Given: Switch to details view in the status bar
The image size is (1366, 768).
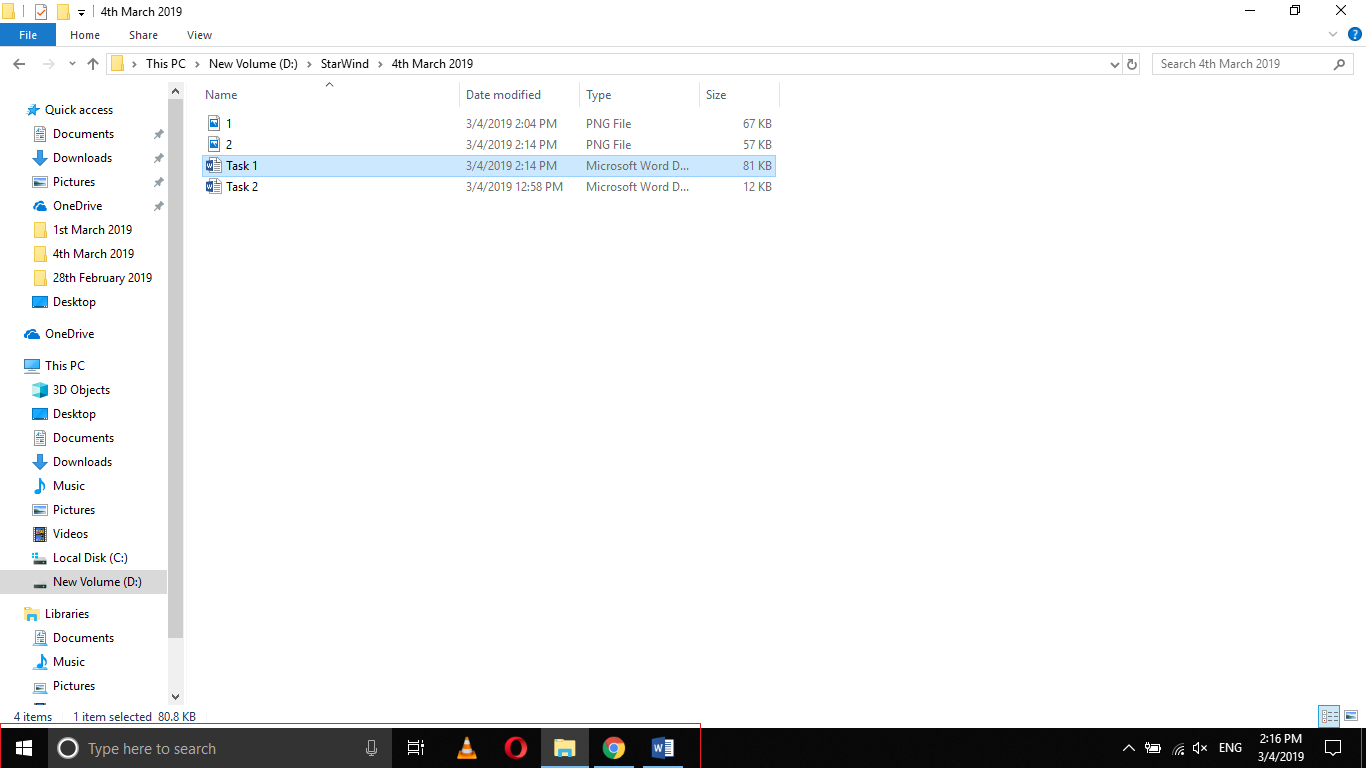Looking at the screenshot, I should [x=1328, y=716].
